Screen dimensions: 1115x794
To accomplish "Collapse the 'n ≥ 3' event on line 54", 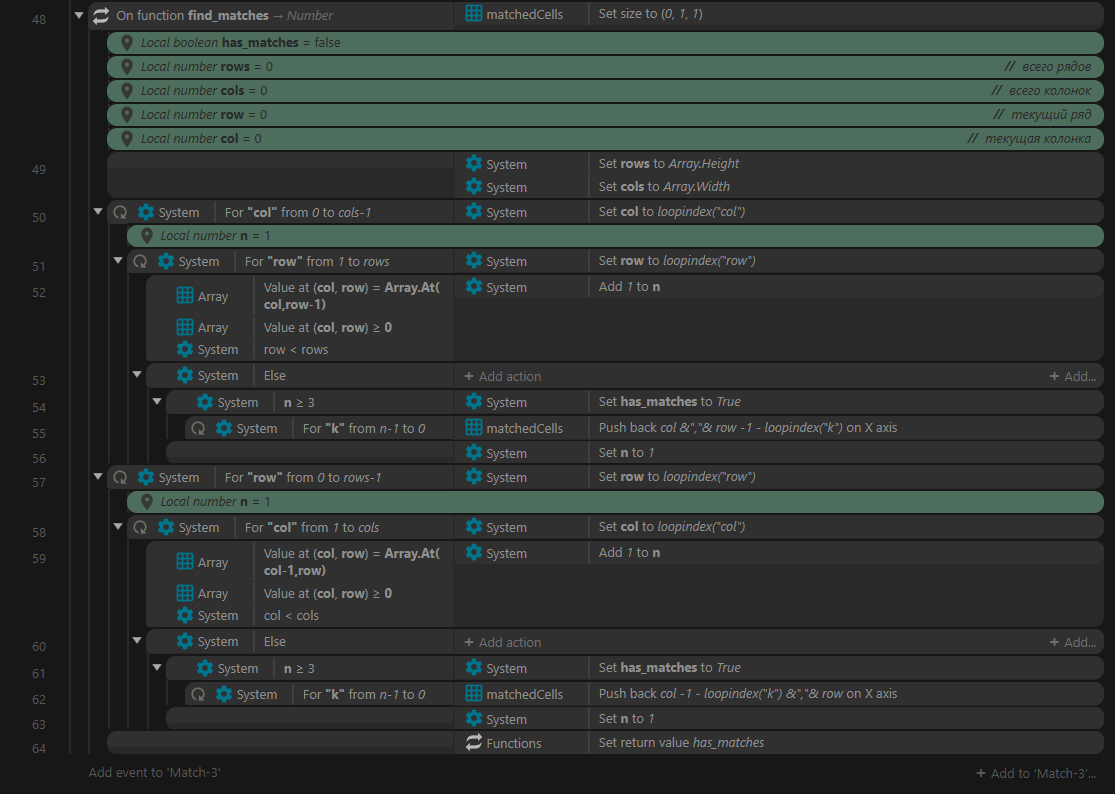I will pyautogui.click(x=157, y=401).
